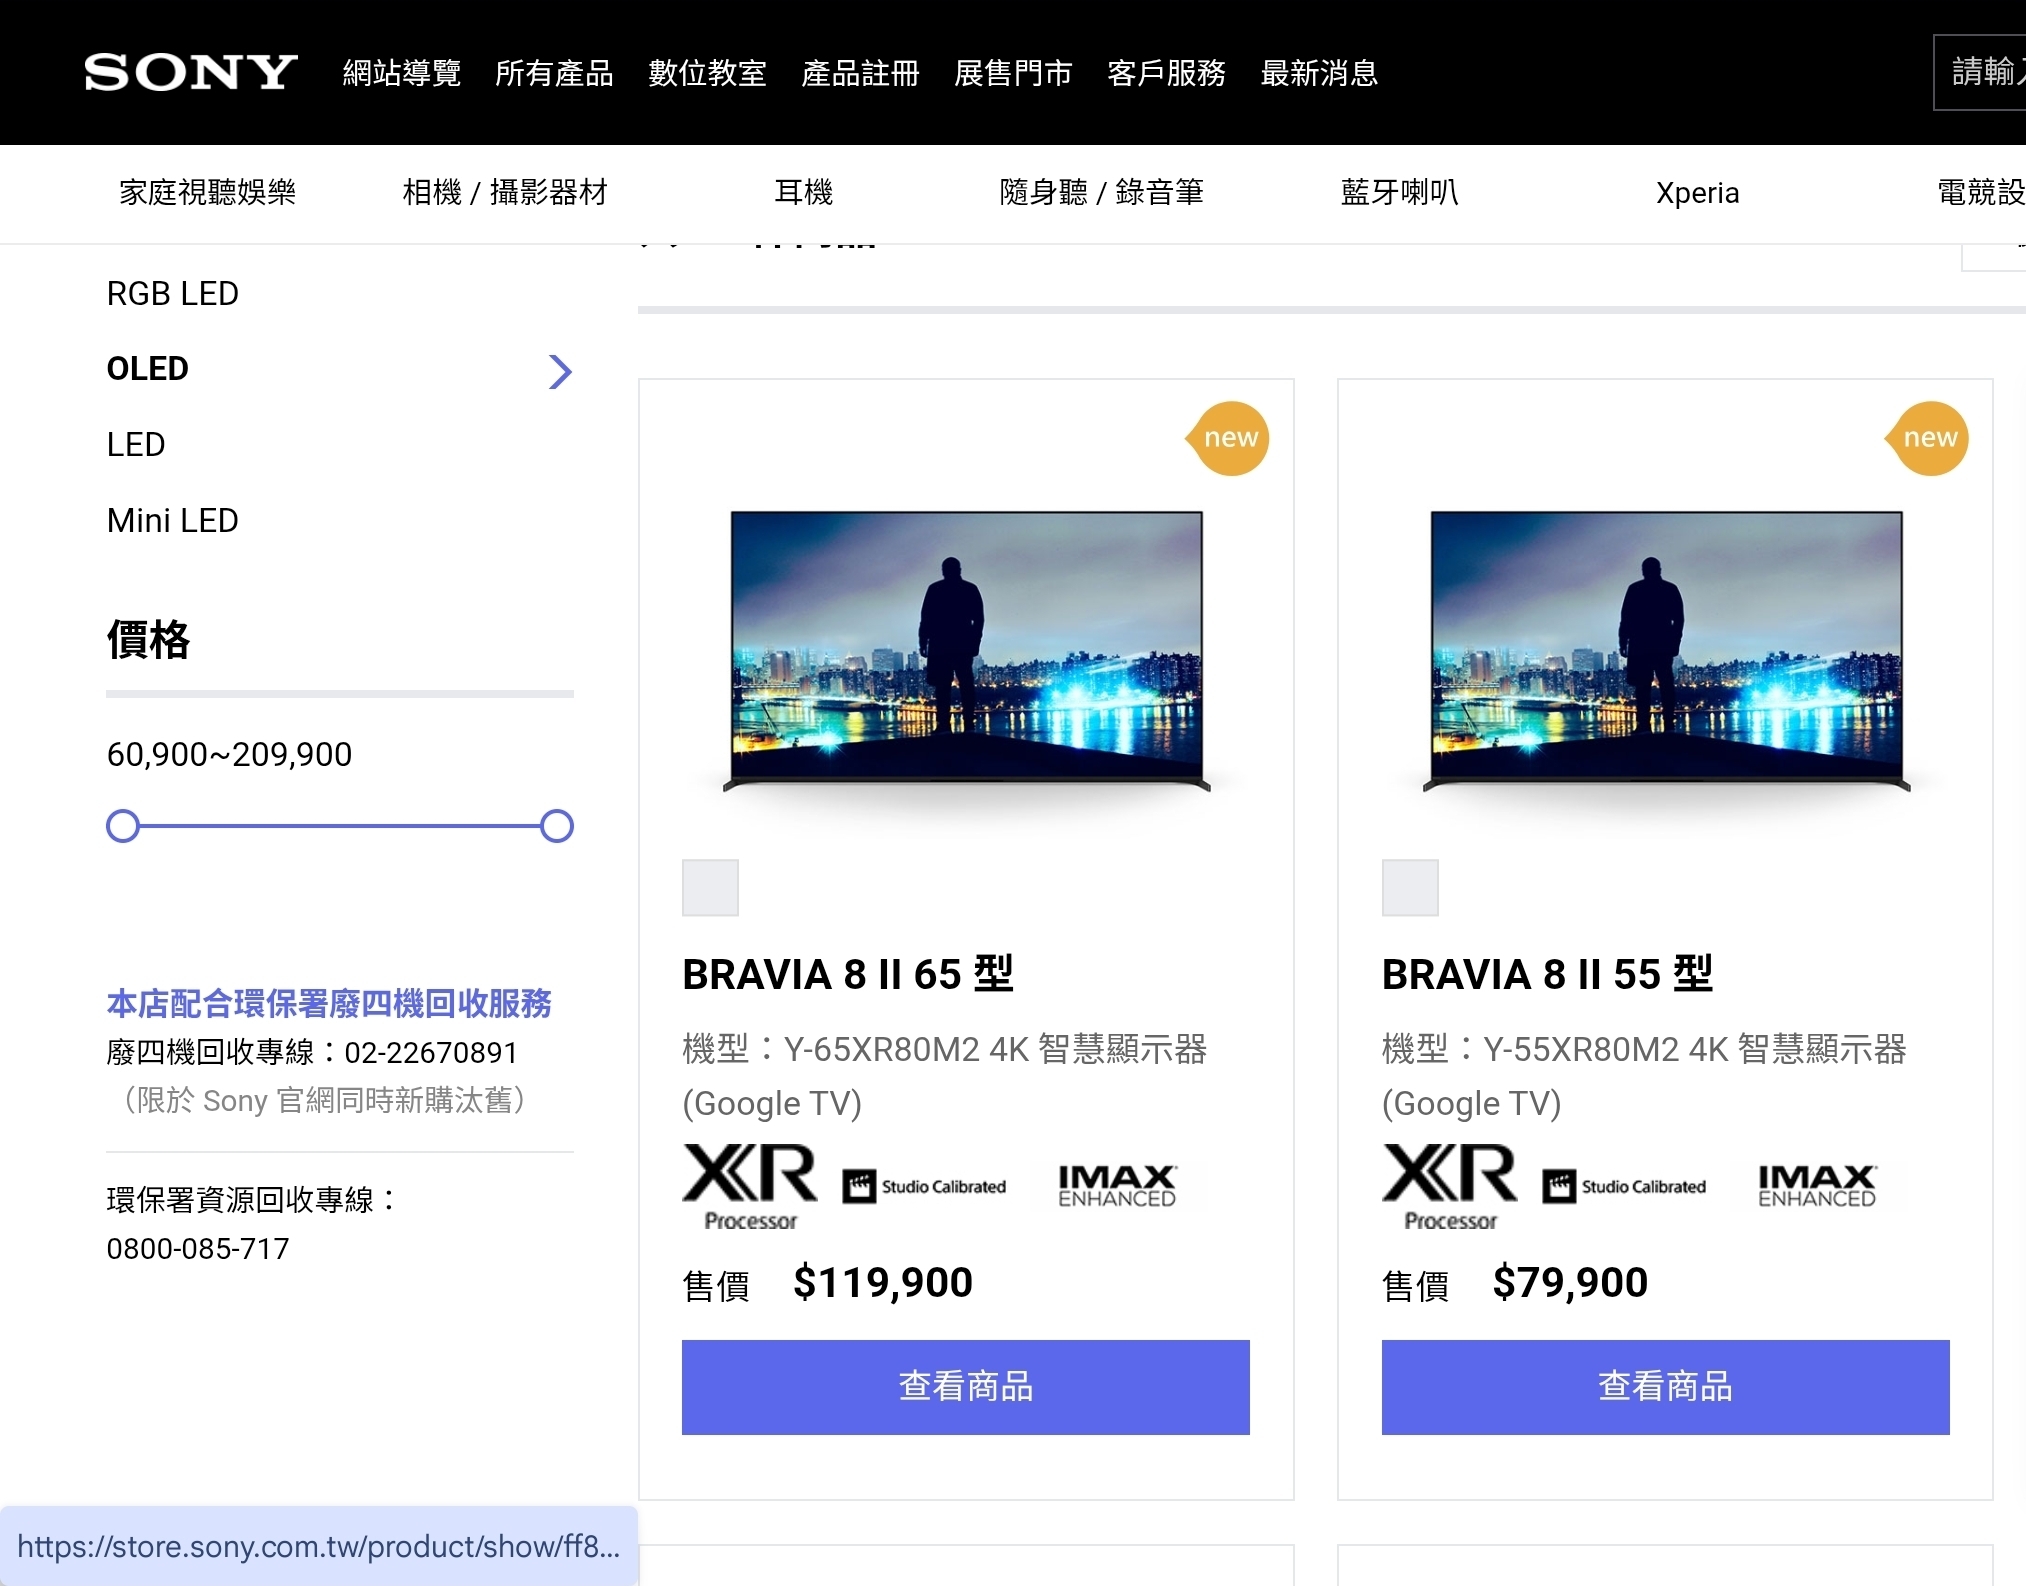This screenshot has width=2026, height=1586.
Task: Click the $119,900 price
Action: coord(883,1282)
